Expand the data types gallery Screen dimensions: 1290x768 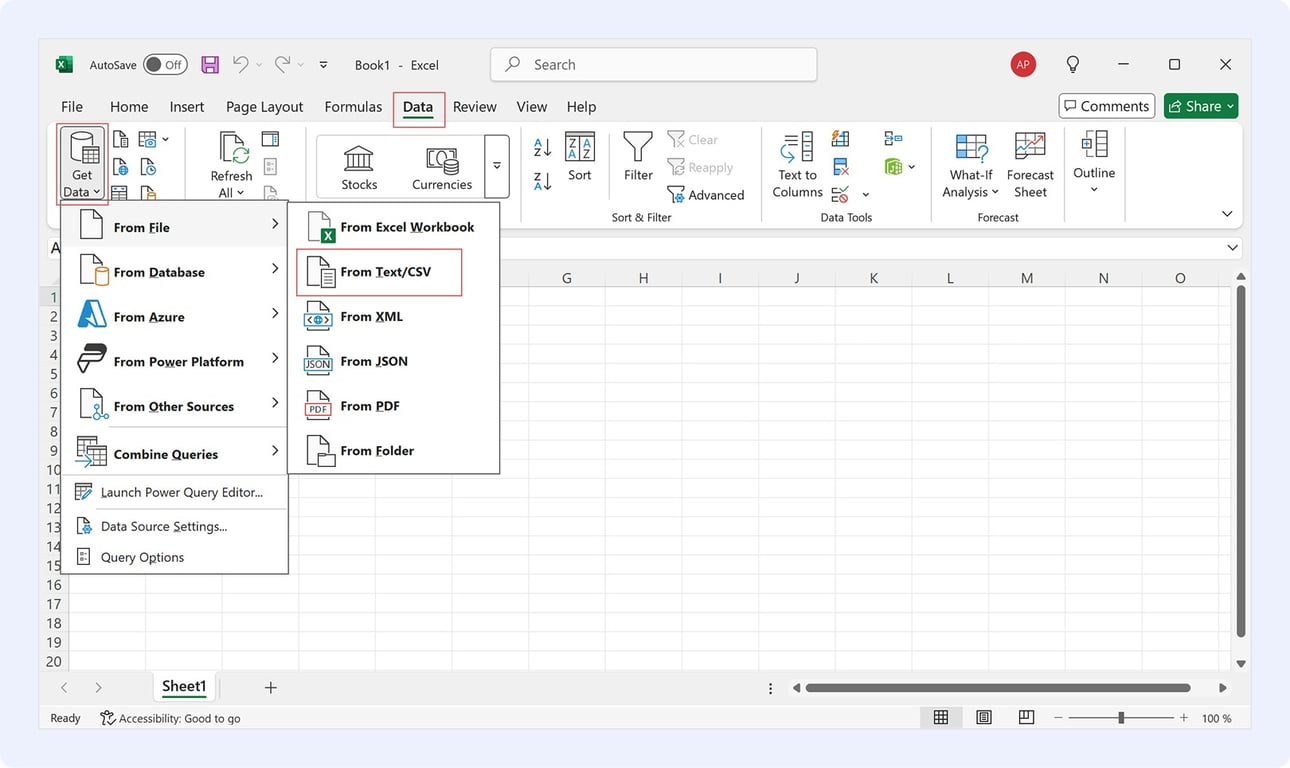[x=497, y=166]
